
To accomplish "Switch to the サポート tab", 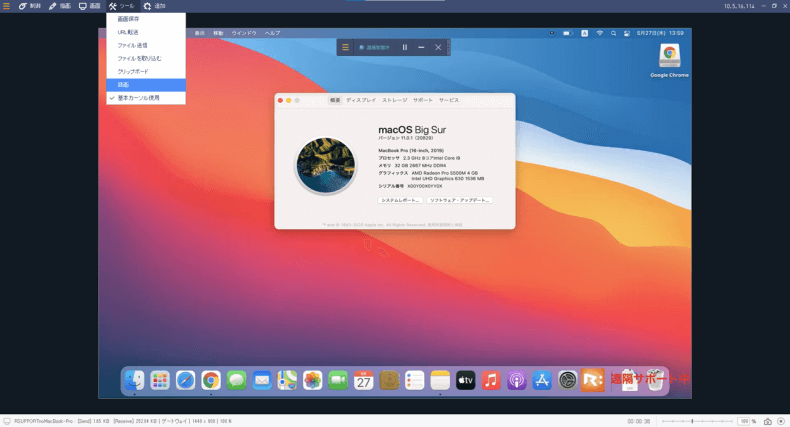I will (423, 100).
